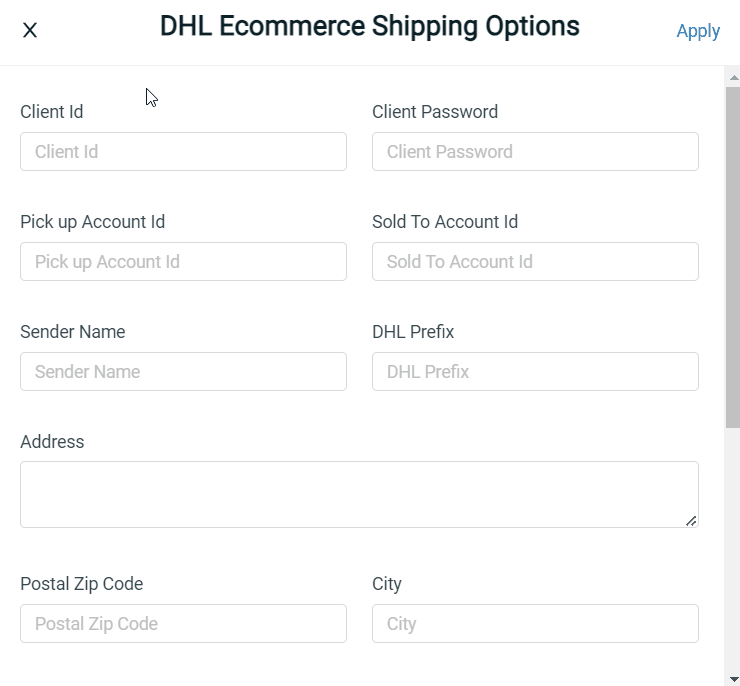This screenshot has width=740, height=686.
Task: Focus the Client Id input field
Action: click(183, 152)
